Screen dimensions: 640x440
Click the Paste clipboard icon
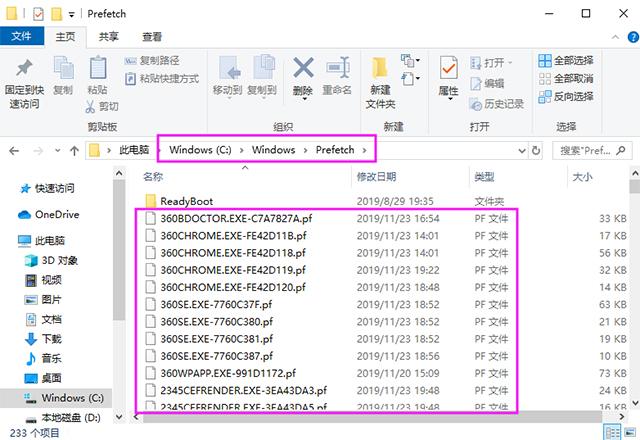98,68
